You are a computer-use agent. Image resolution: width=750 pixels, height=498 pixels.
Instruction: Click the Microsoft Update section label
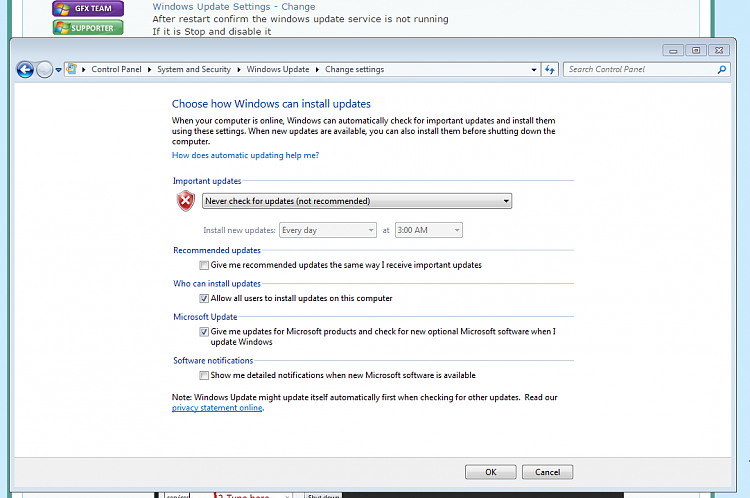click(205, 317)
